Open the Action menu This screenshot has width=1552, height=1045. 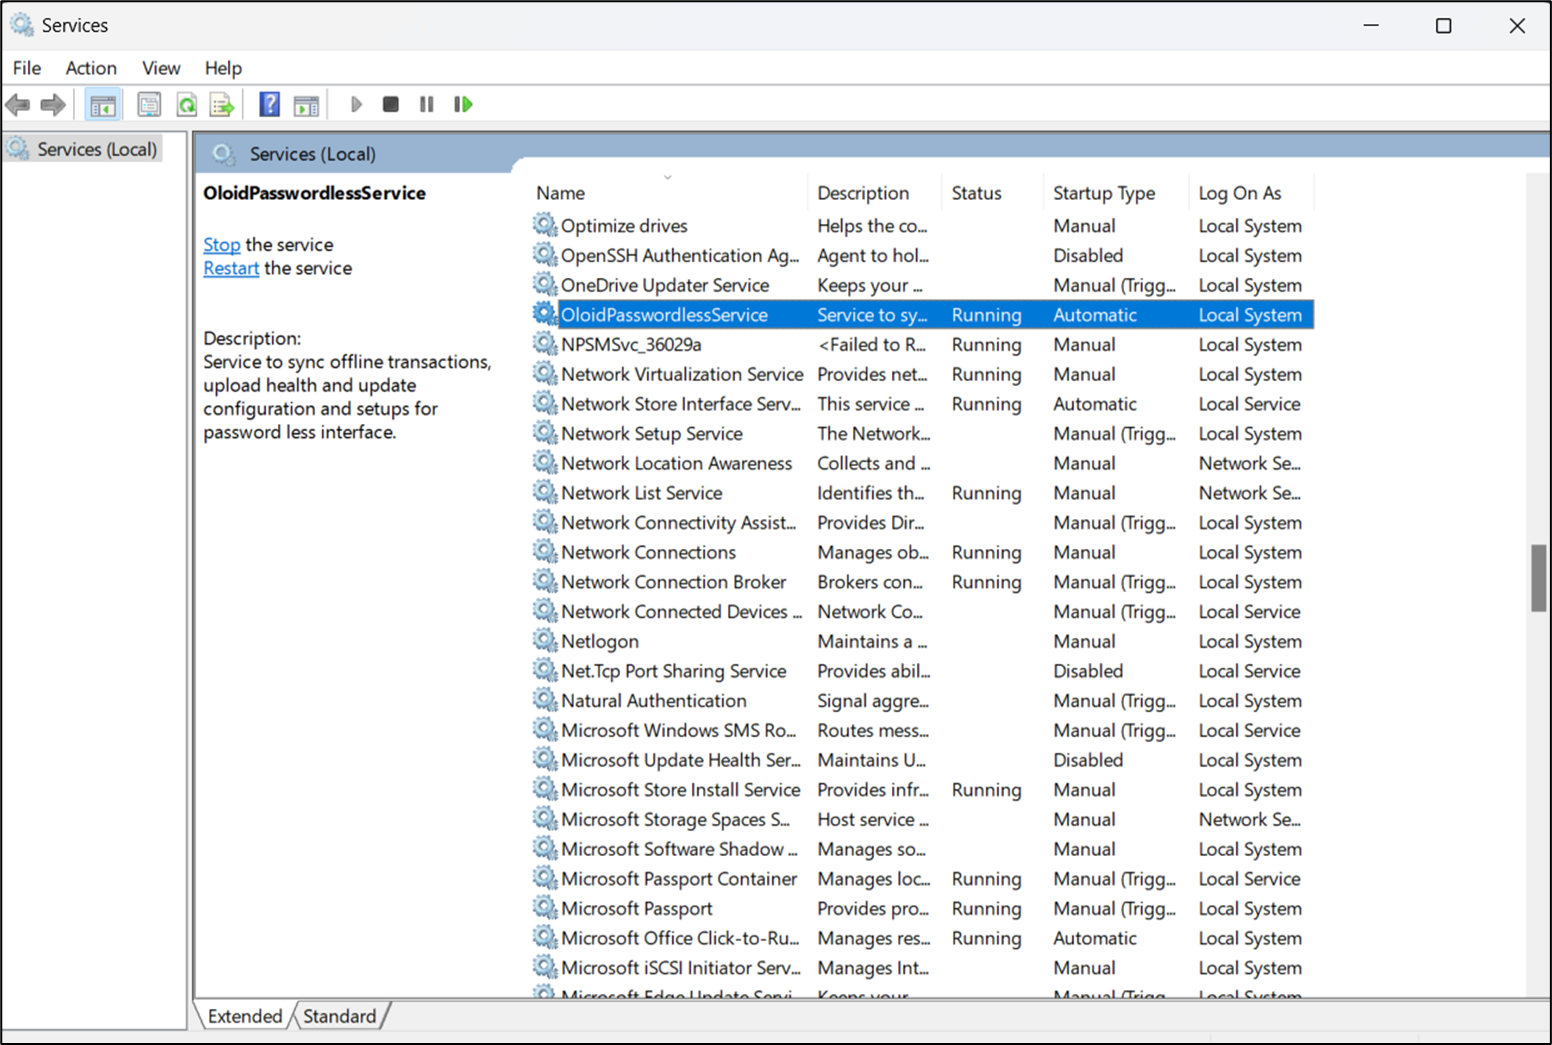tap(91, 68)
